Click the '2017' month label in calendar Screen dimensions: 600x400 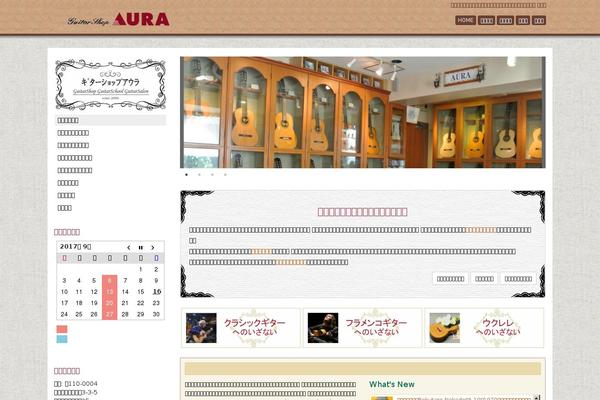click(75, 247)
